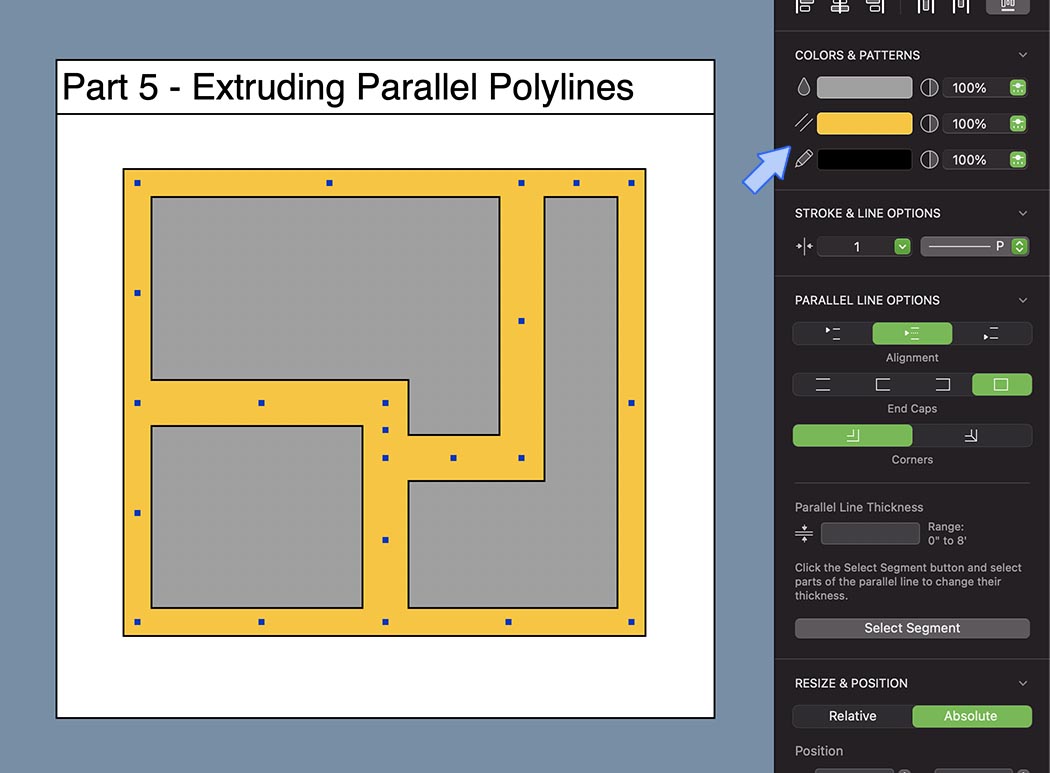Select the fill color droplet icon
1050x773 pixels.
(803, 87)
